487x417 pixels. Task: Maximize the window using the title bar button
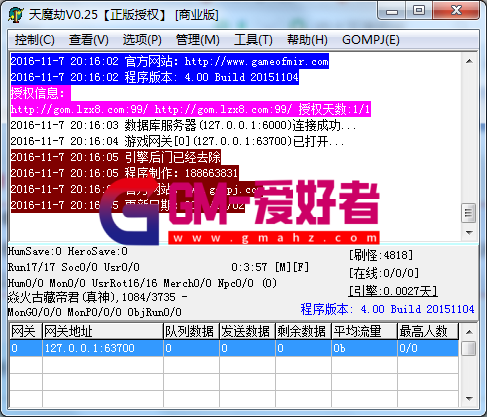[x=419, y=10]
